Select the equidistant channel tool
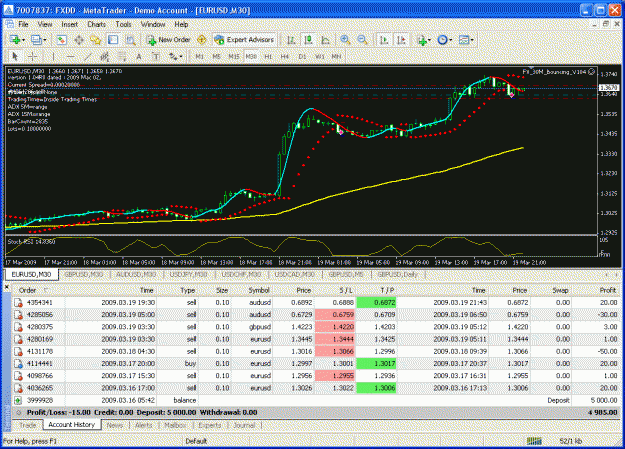 click(x=104, y=57)
